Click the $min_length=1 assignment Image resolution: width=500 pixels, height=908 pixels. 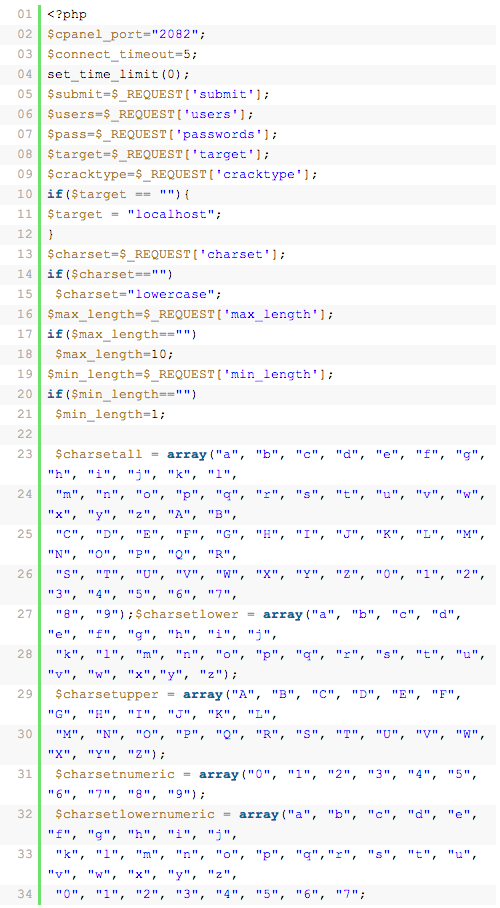pos(111,414)
